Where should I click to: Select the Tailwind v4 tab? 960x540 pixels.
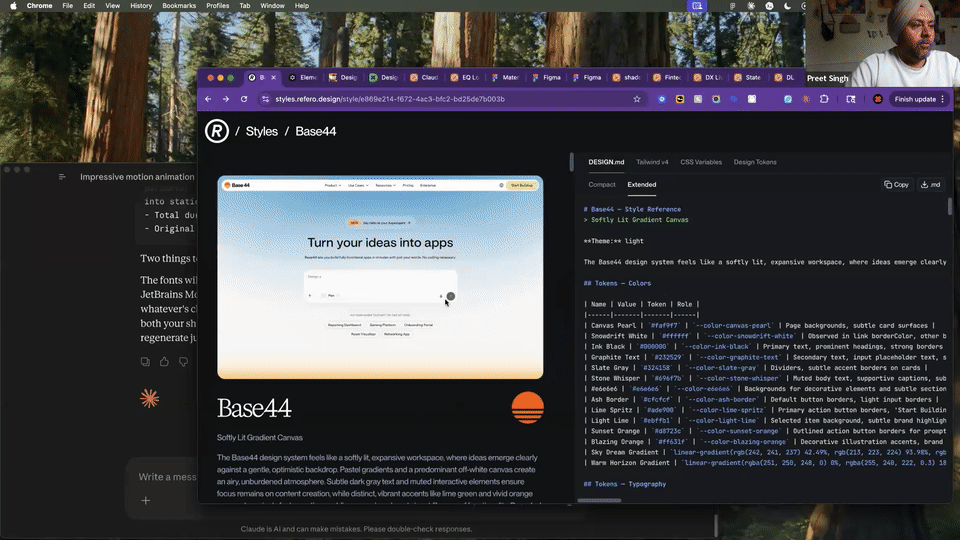652,162
